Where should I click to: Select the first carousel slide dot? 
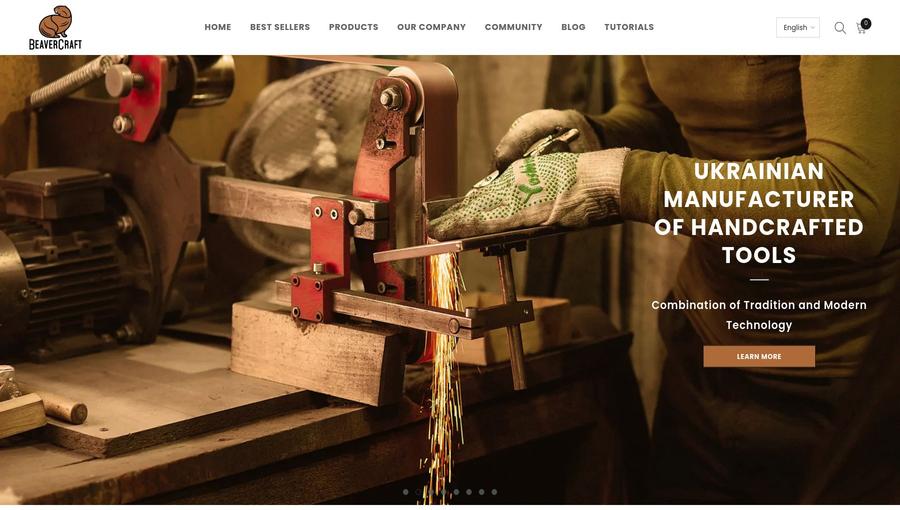406,492
